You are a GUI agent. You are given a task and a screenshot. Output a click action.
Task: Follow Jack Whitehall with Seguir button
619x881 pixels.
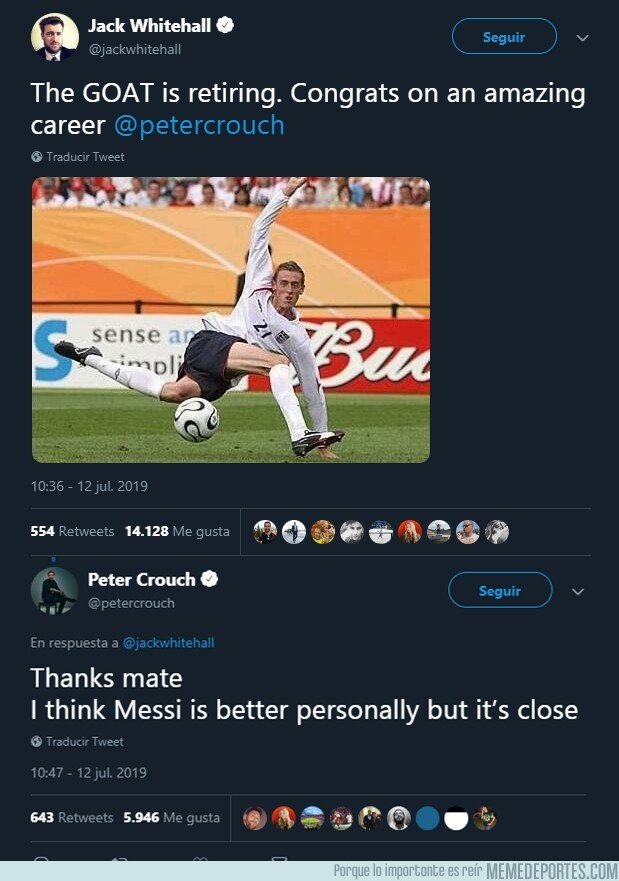pyautogui.click(x=504, y=37)
